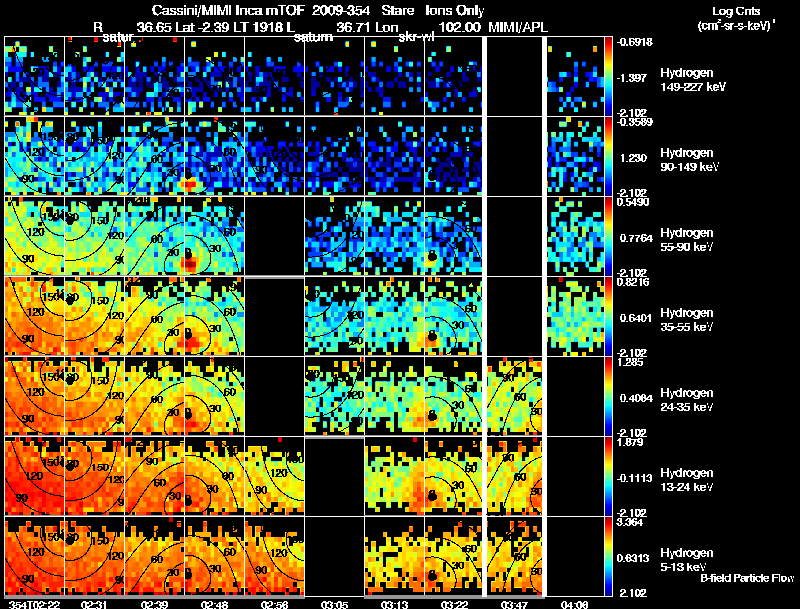Viewport: 800px width, 609px height.
Task: Open the 90-149 keV panel at 02:48
Action: pyautogui.click(x=214, y=156)
